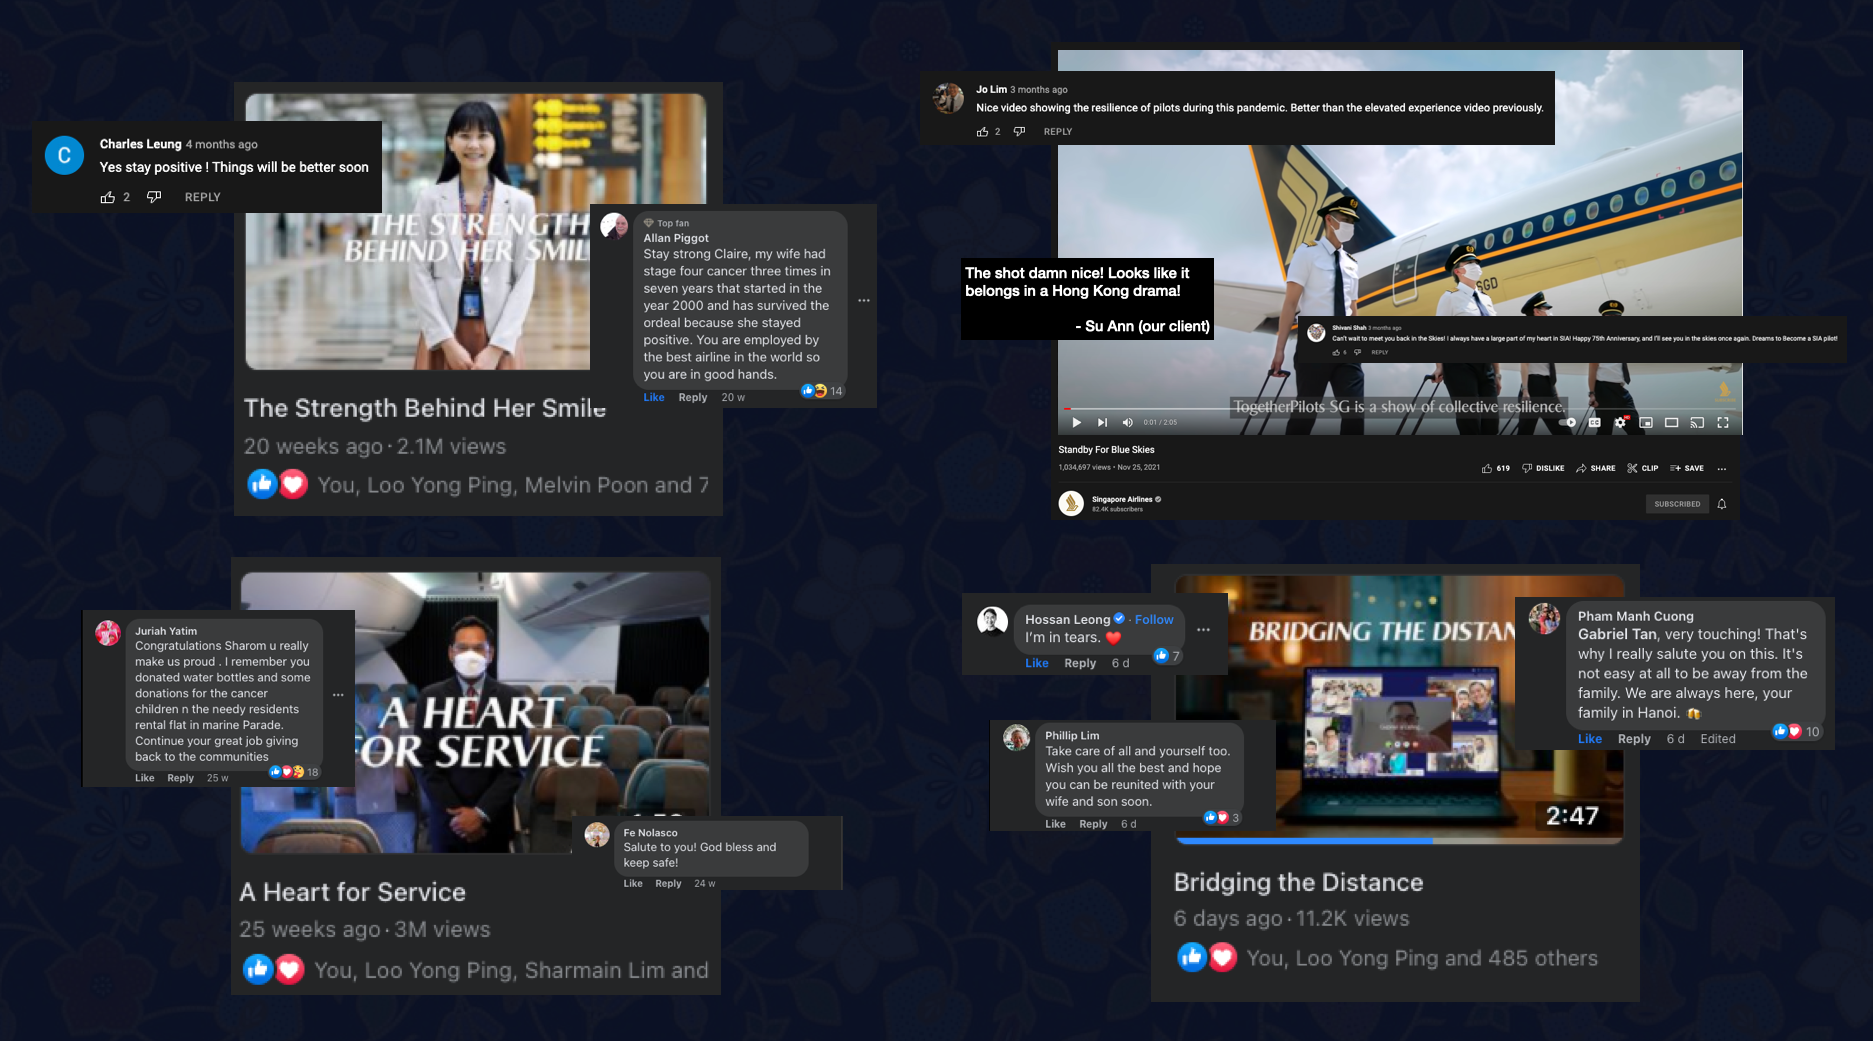
Task: Click the Bridging the Distance video progress bar
Action: (x=1399, y=841)
